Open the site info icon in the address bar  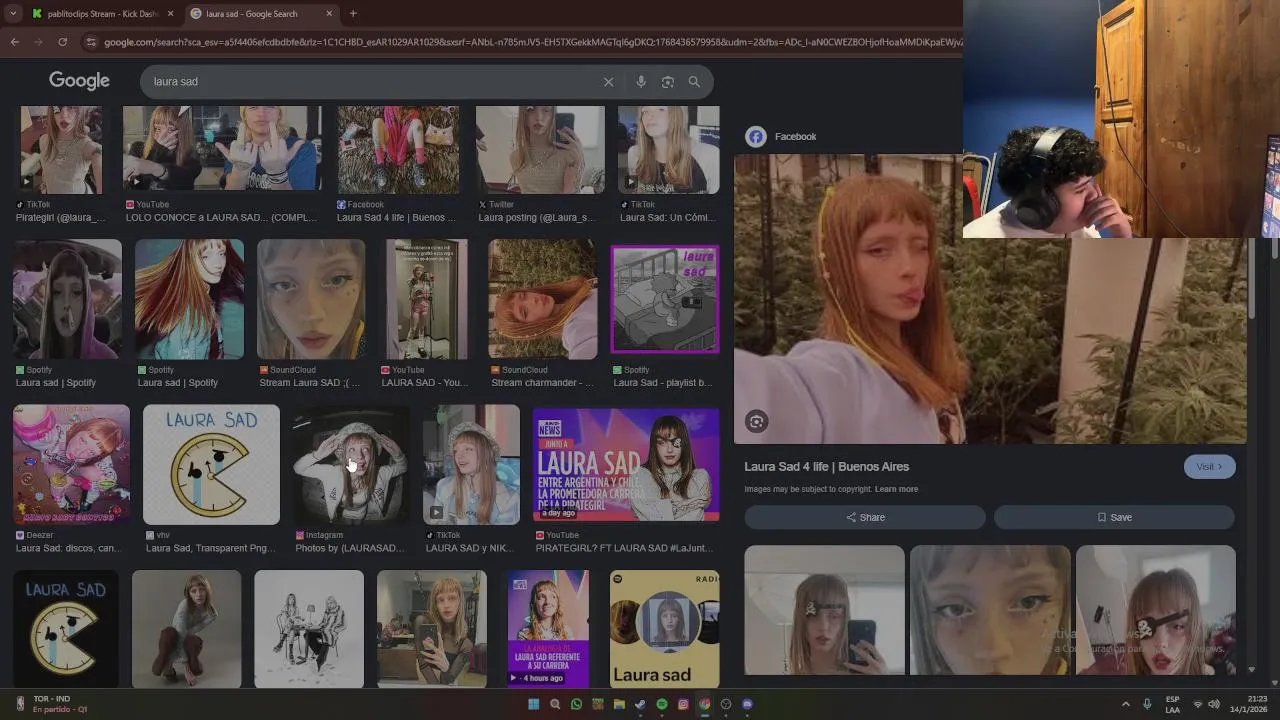point(91,42)
